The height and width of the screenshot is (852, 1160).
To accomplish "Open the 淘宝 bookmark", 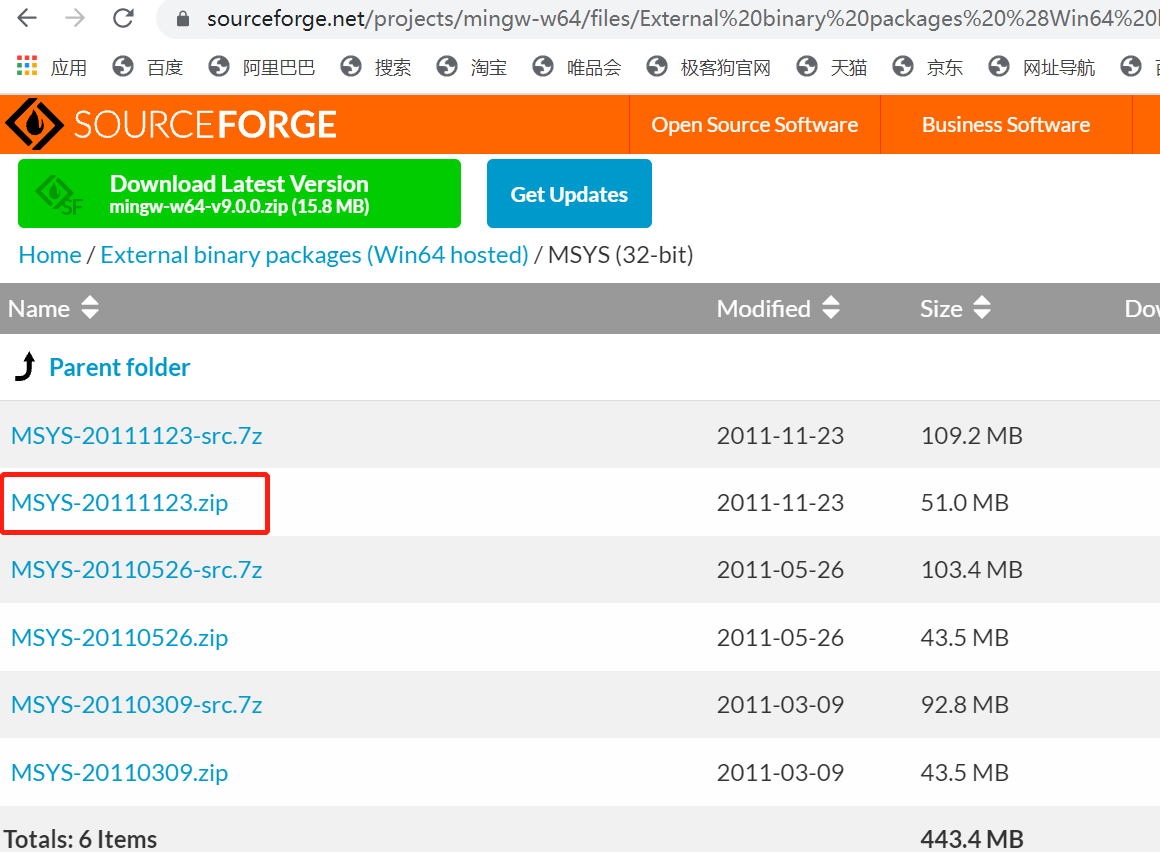I will pyautogui.click(x=489, y=66).
